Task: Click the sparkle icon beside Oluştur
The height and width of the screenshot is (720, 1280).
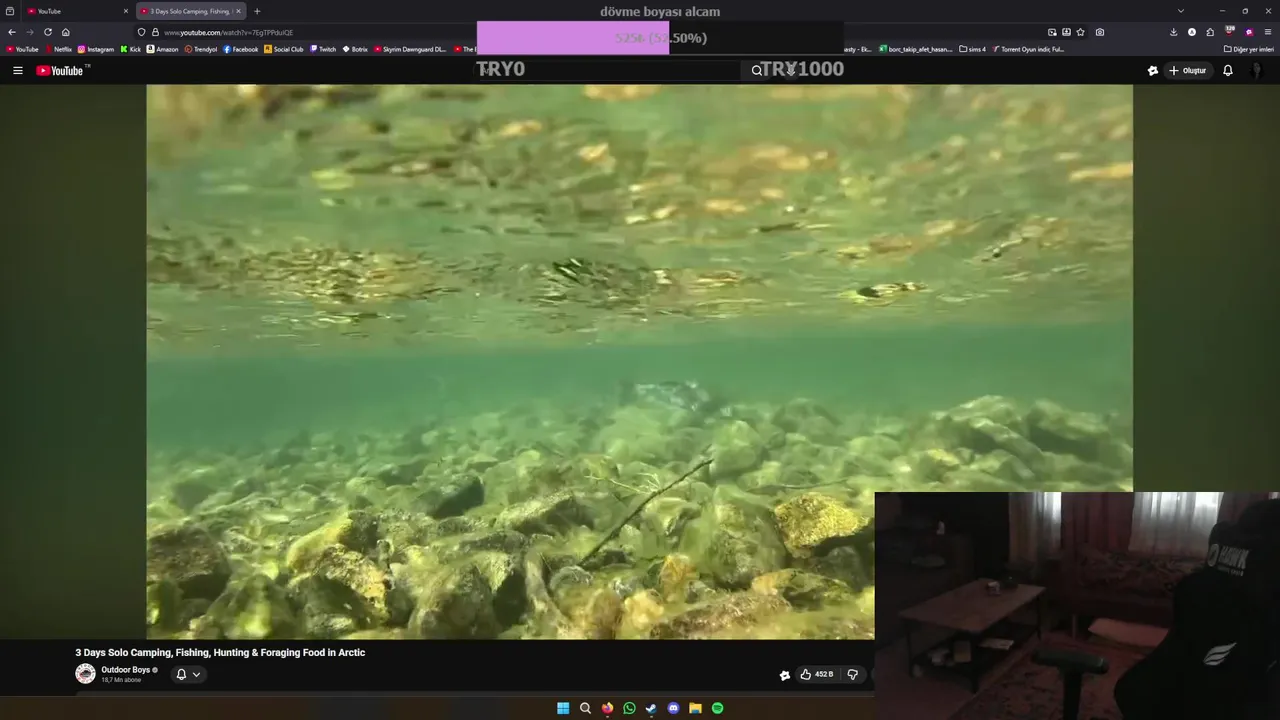Action: pyautogui.click(x=1153, y=71)
